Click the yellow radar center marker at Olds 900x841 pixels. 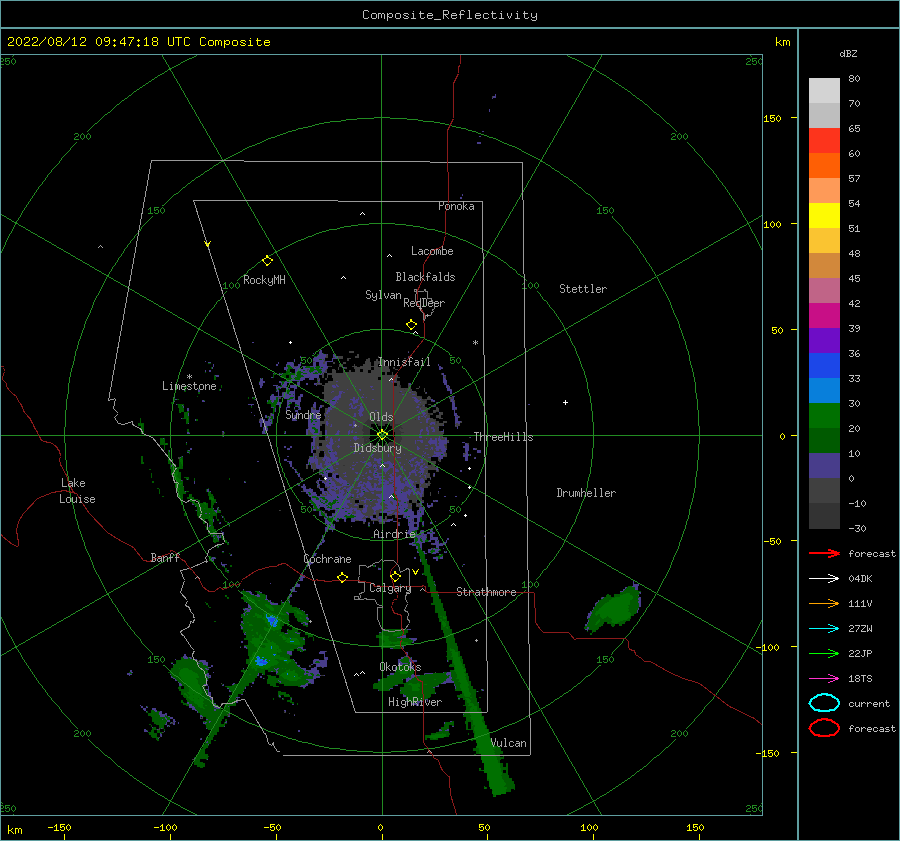pos(382,435)
